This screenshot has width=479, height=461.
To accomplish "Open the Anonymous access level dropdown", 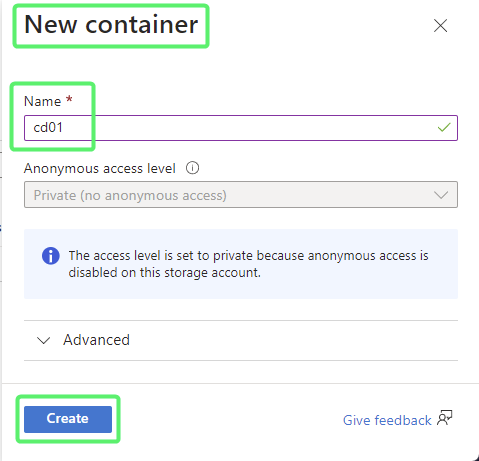I will pos(241,195).
